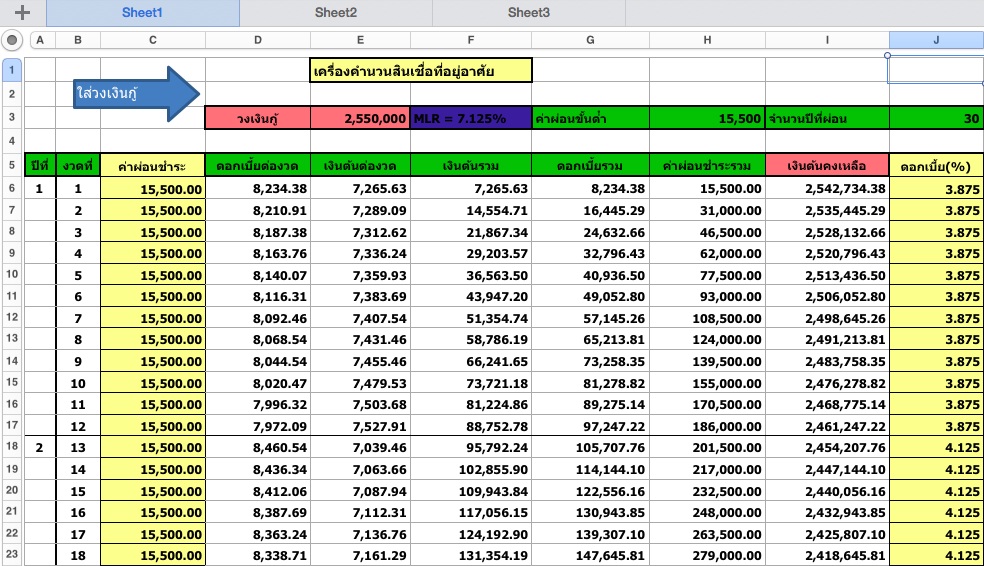
Task: Click the ดอกเบี้ย(%) header cell
Action: pos(936,166)
